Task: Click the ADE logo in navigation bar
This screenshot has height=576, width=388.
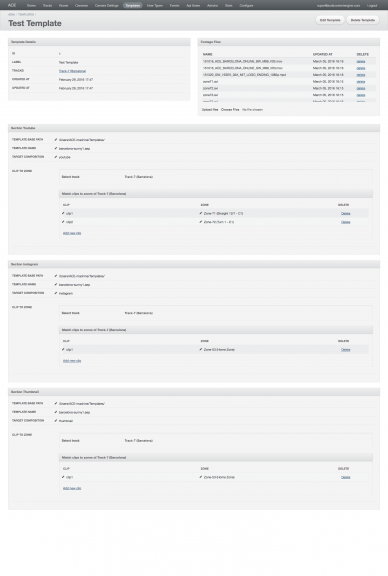Action: 12,5
